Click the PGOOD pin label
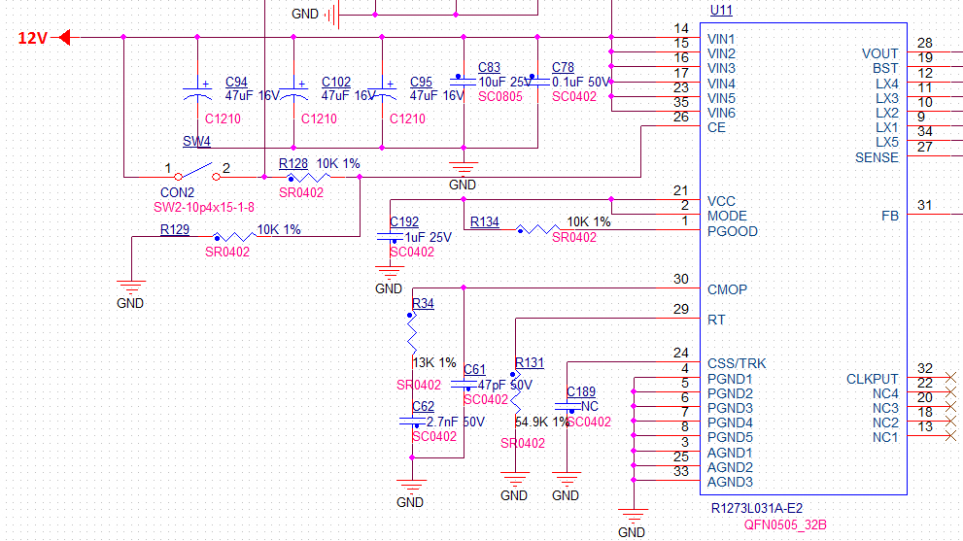 [732, 232]
